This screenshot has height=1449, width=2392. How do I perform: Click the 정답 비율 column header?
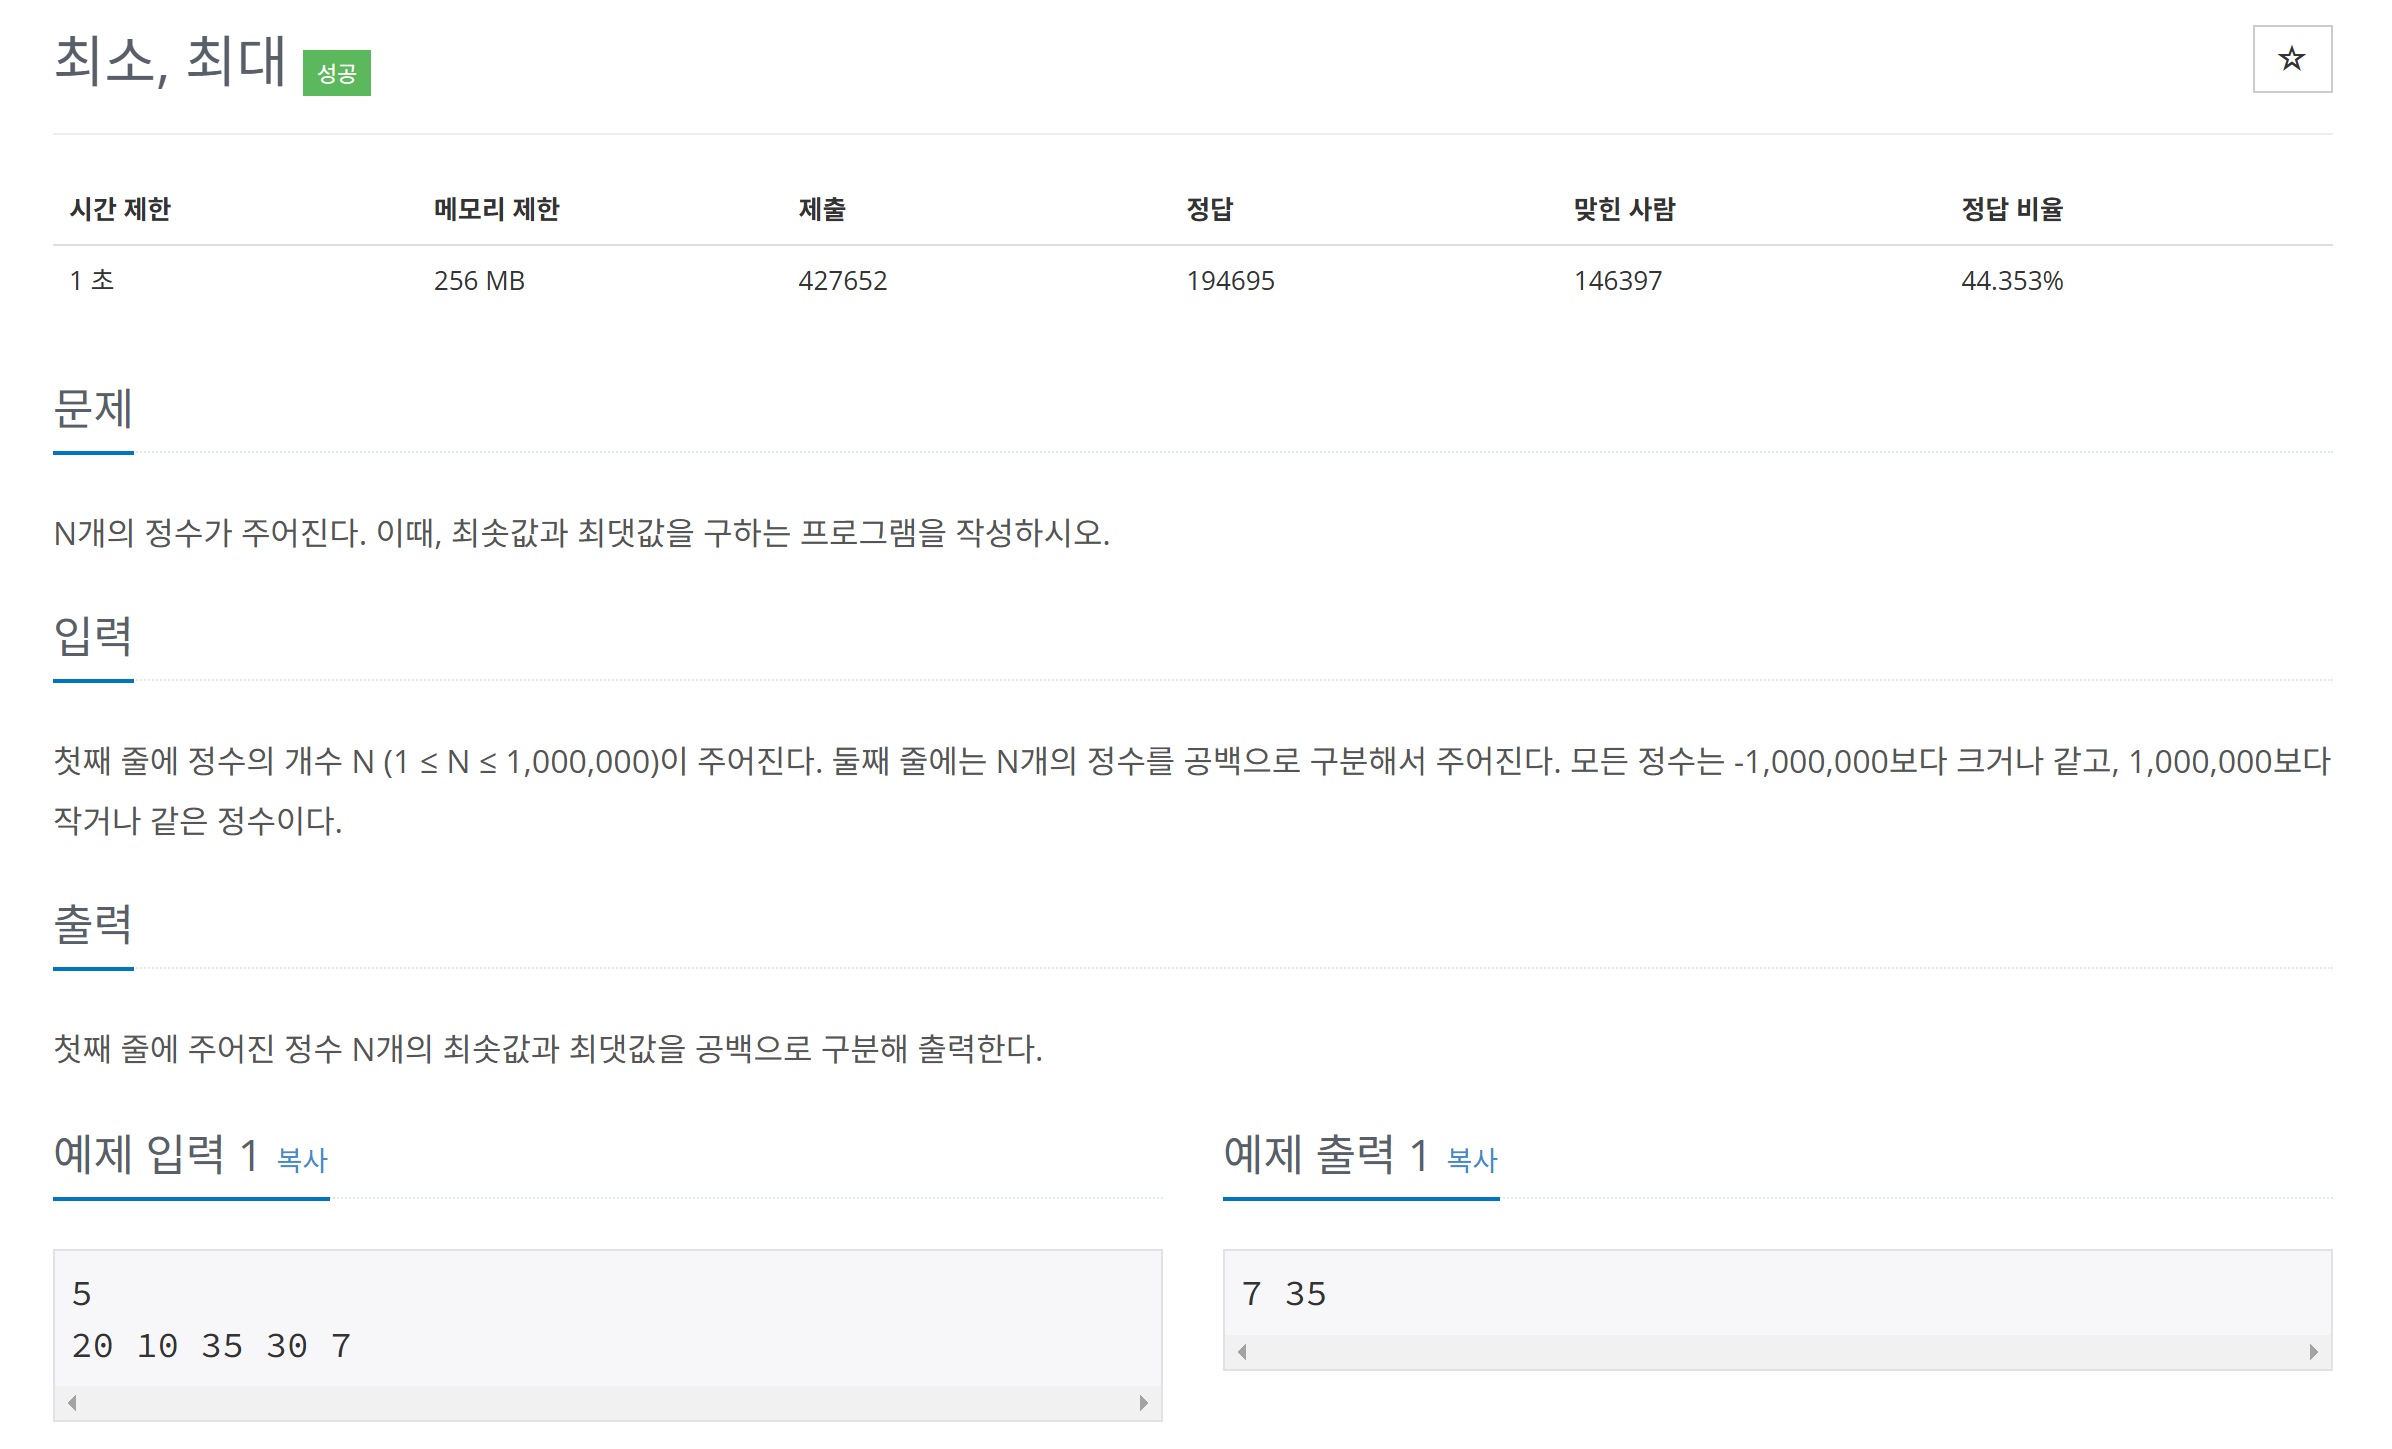coord(2011,209)
